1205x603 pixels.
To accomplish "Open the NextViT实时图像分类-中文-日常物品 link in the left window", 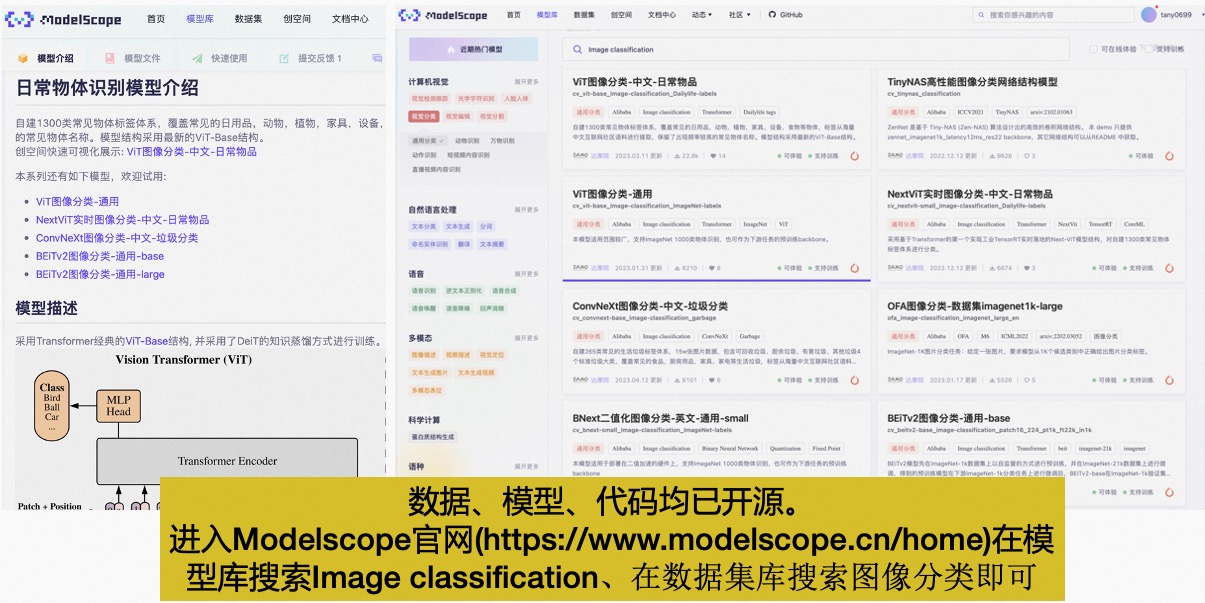I will (122, 219).
